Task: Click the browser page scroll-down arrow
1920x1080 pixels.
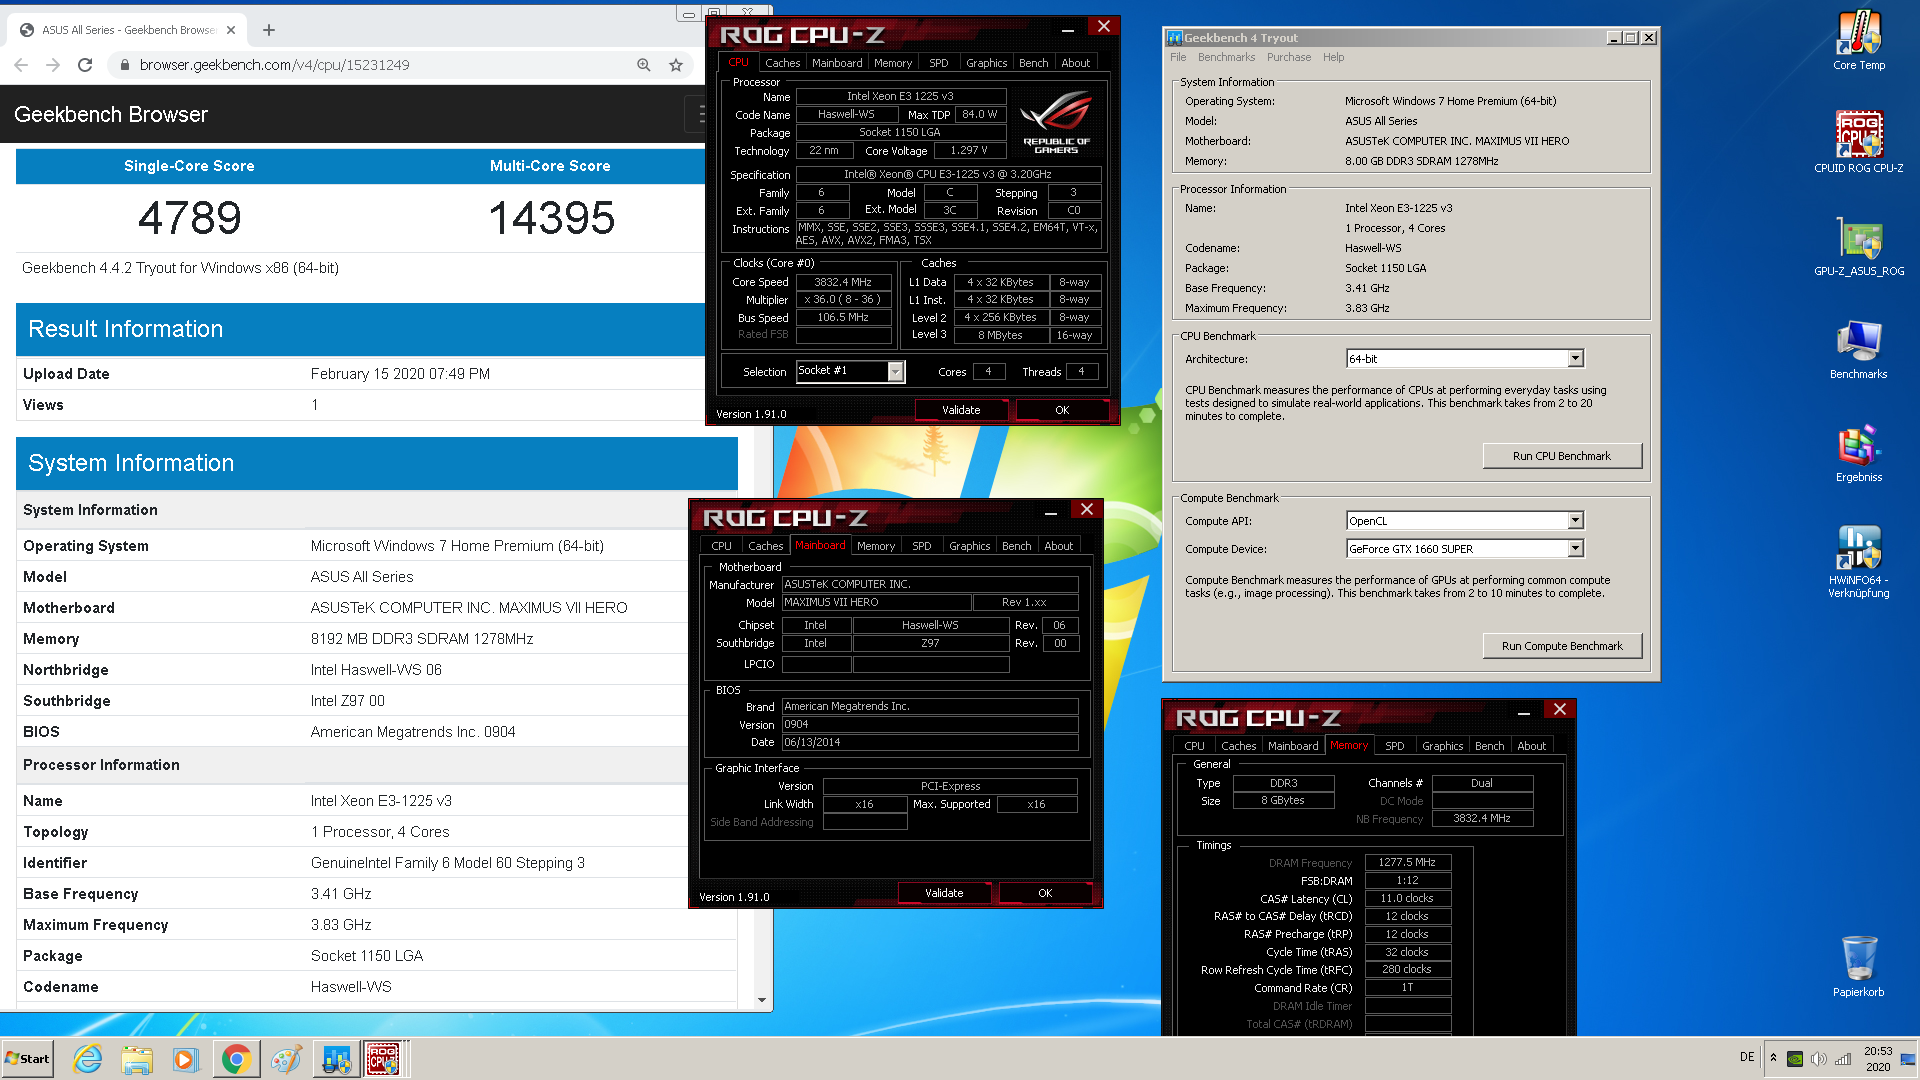Action: click(762, 1000)
